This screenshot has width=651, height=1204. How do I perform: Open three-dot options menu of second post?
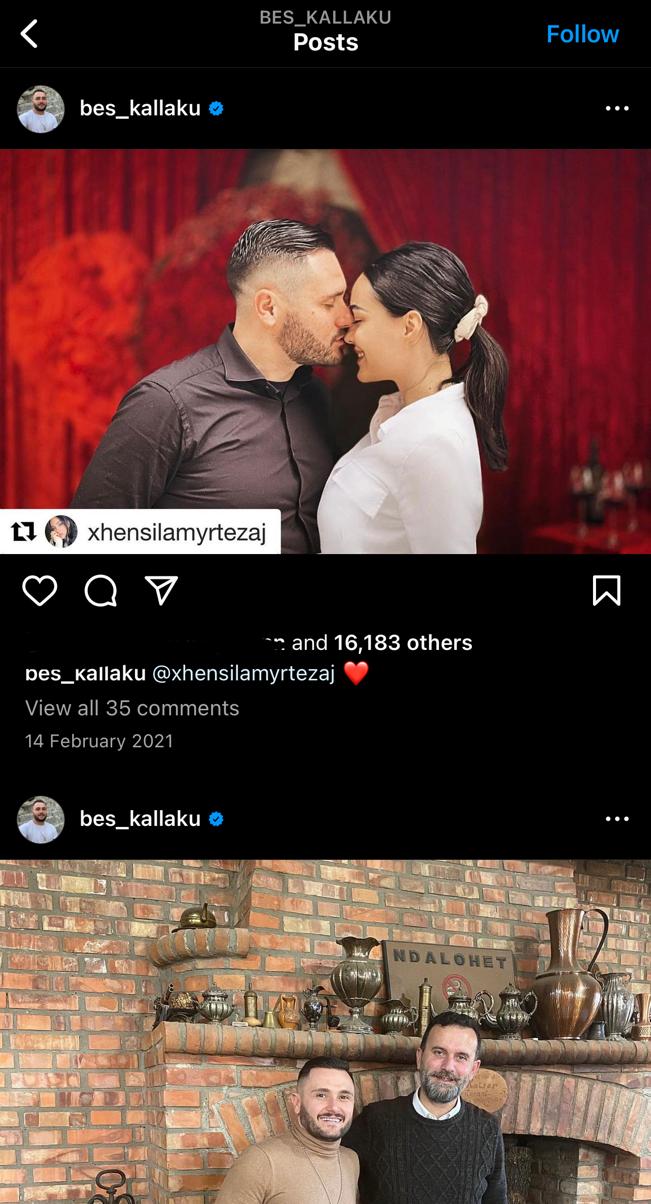617,818
